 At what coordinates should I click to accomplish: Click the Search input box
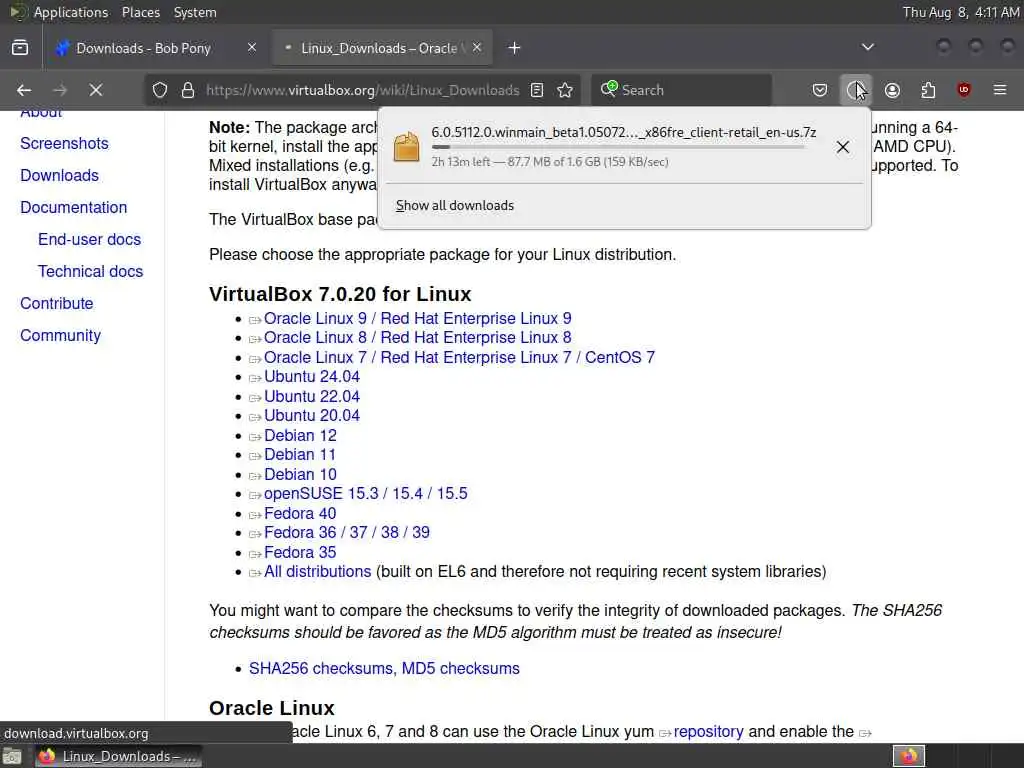click(x=682, y=90)
